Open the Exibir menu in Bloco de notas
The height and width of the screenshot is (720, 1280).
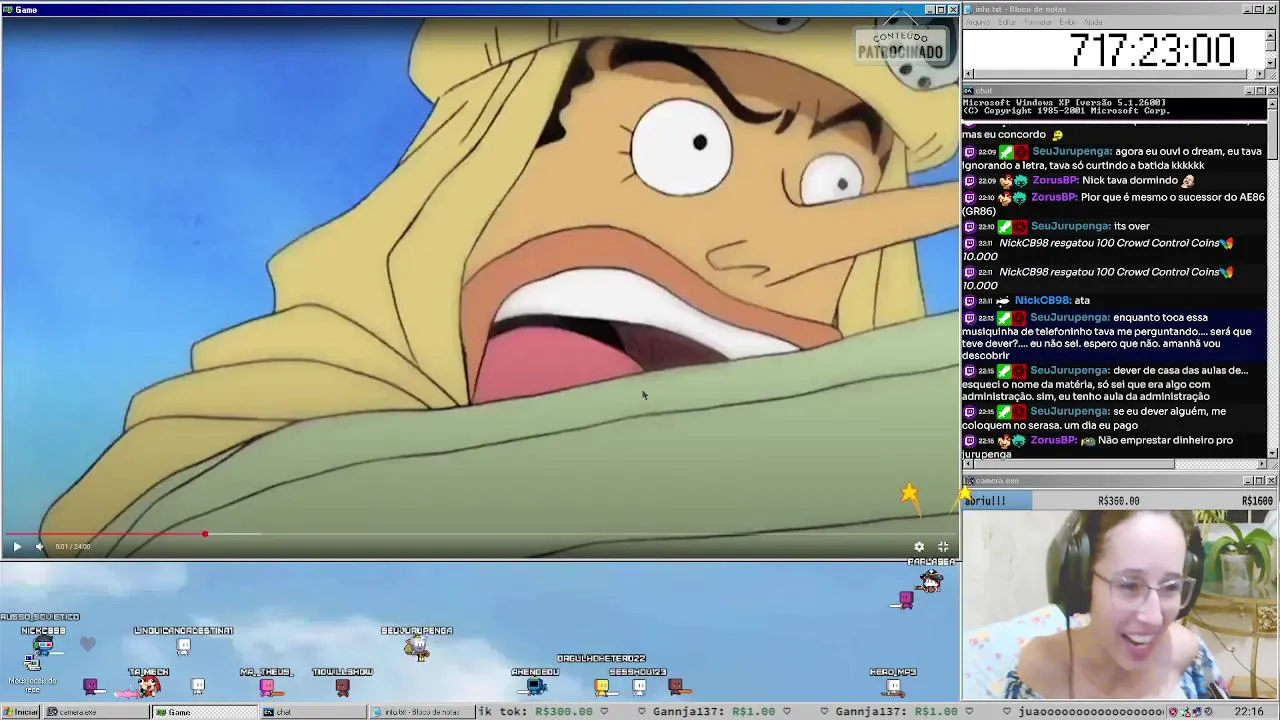(1068, 22)
